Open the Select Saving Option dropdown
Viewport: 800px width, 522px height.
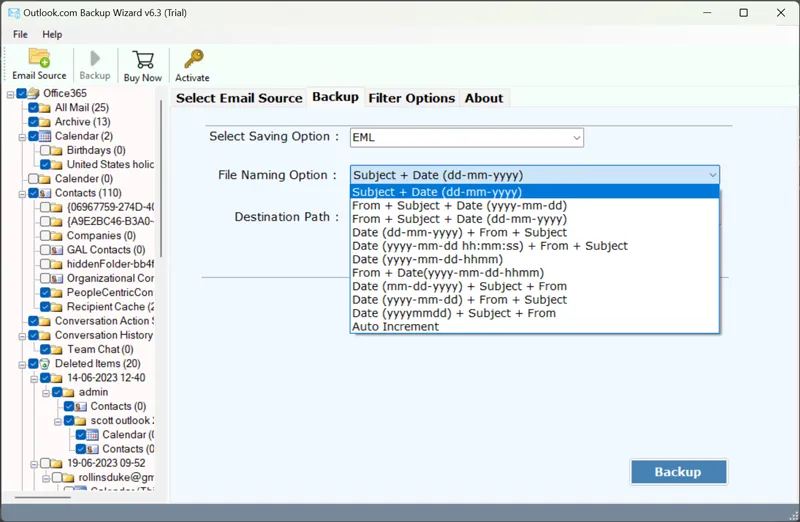tap(466, 137)
